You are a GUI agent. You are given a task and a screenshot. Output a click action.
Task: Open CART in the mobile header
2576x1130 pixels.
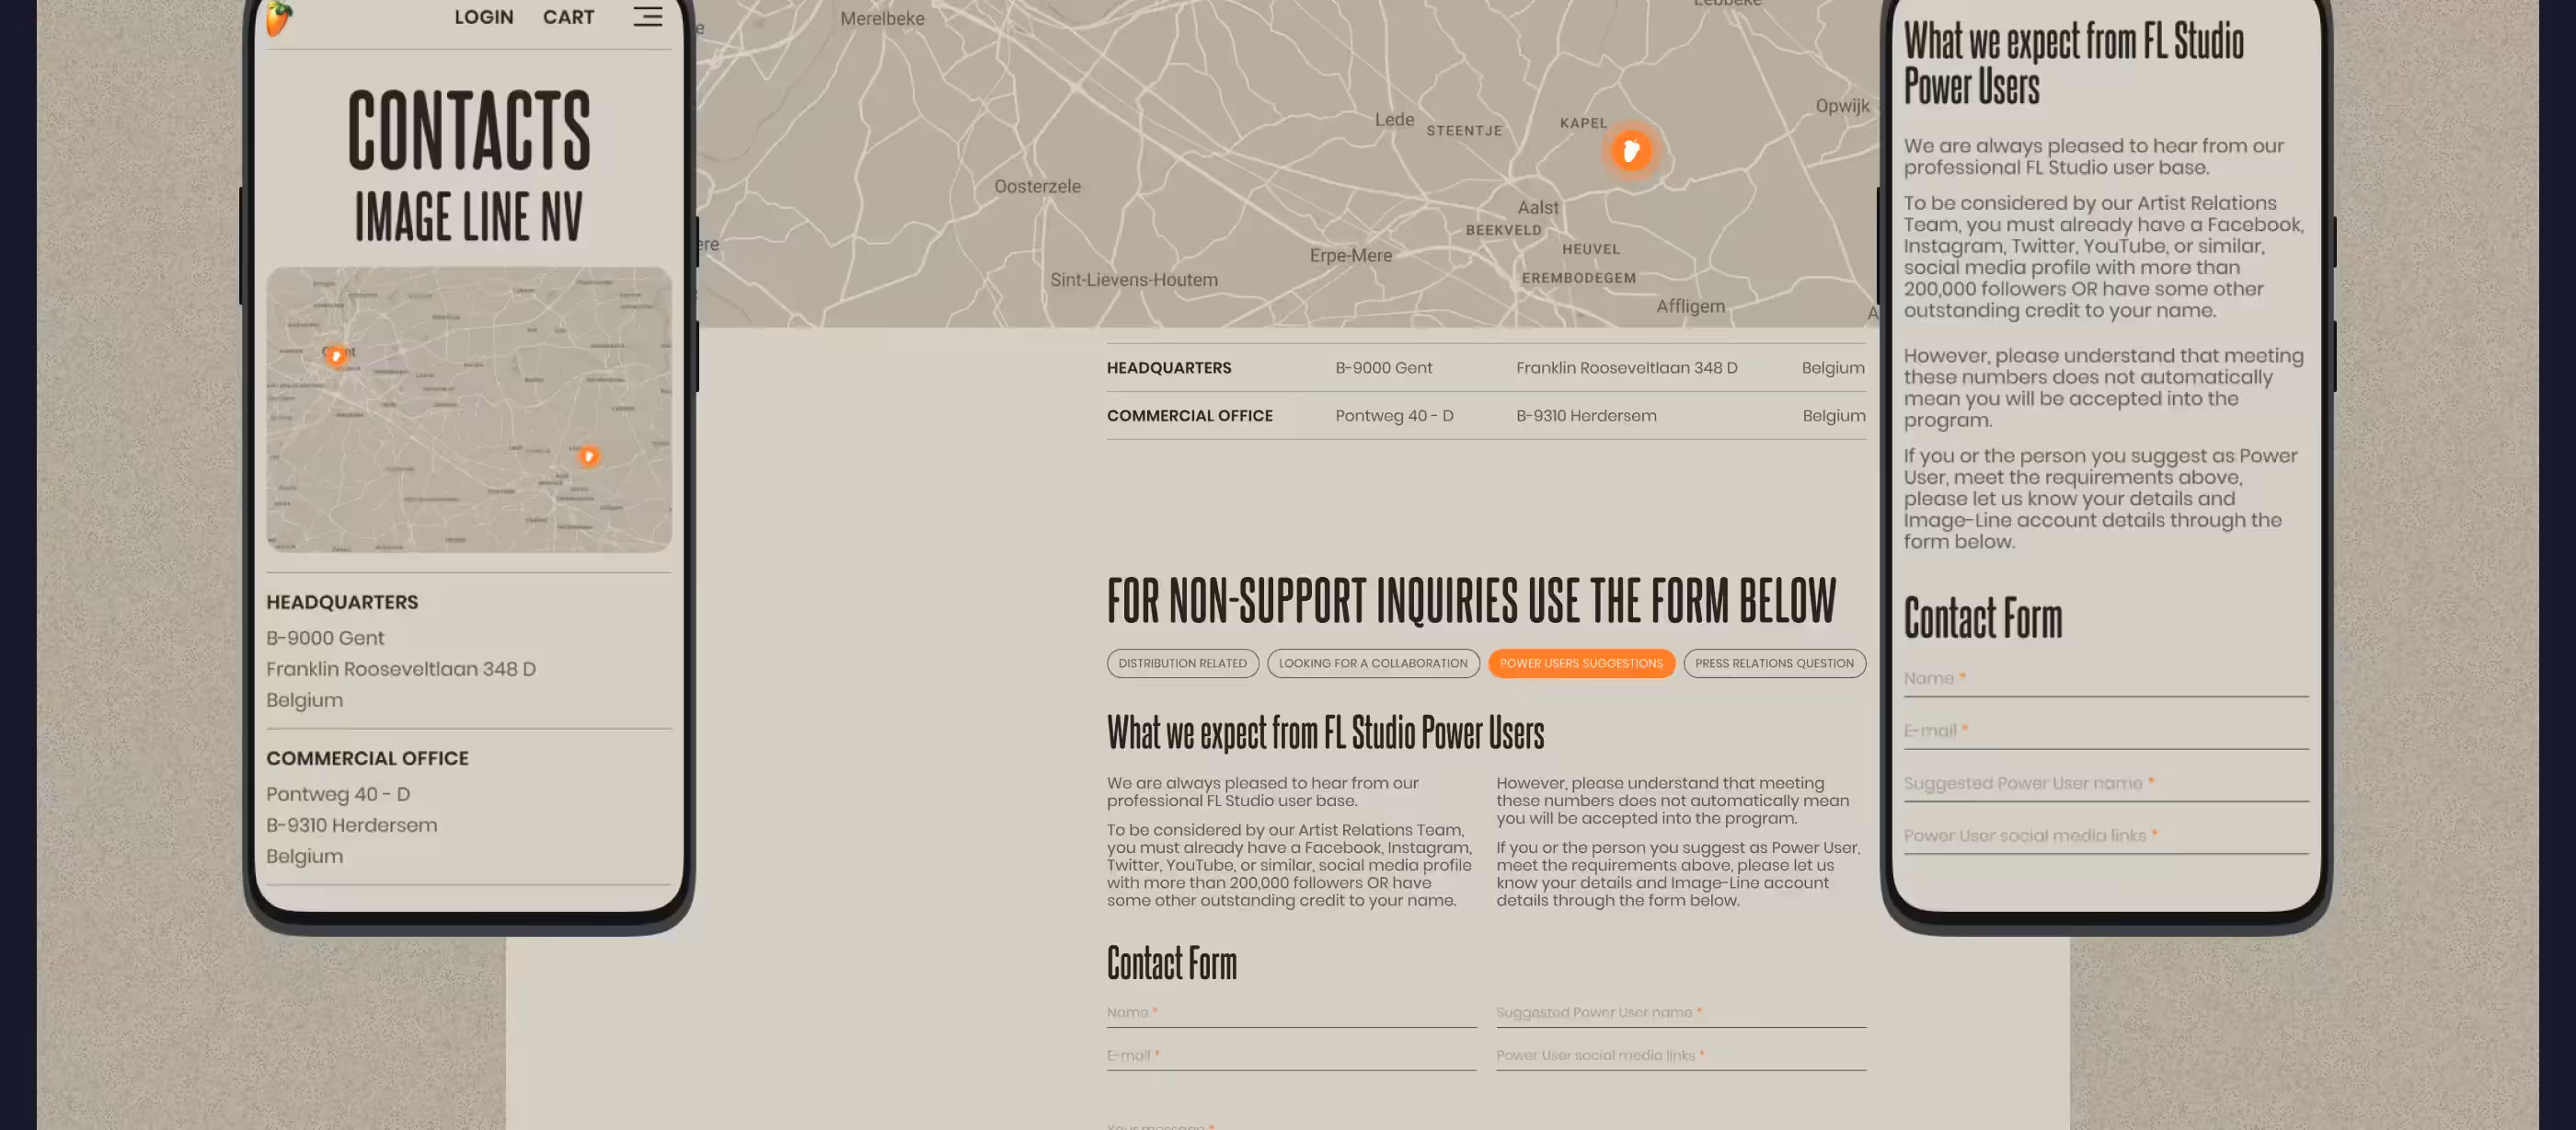568,17
